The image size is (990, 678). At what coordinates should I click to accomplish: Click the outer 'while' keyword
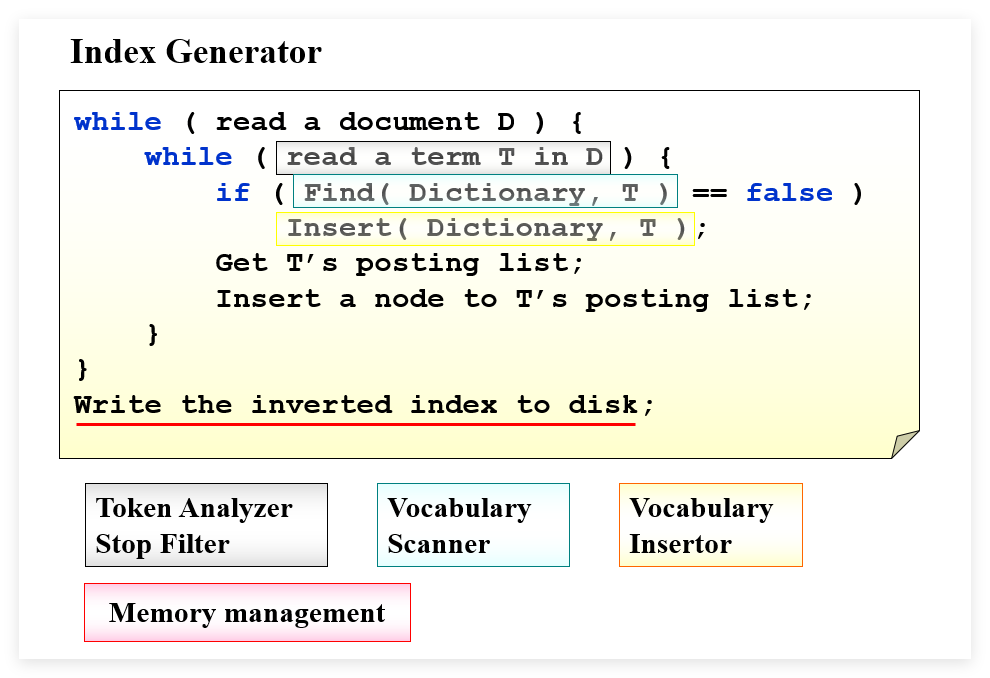pos(118,122)
